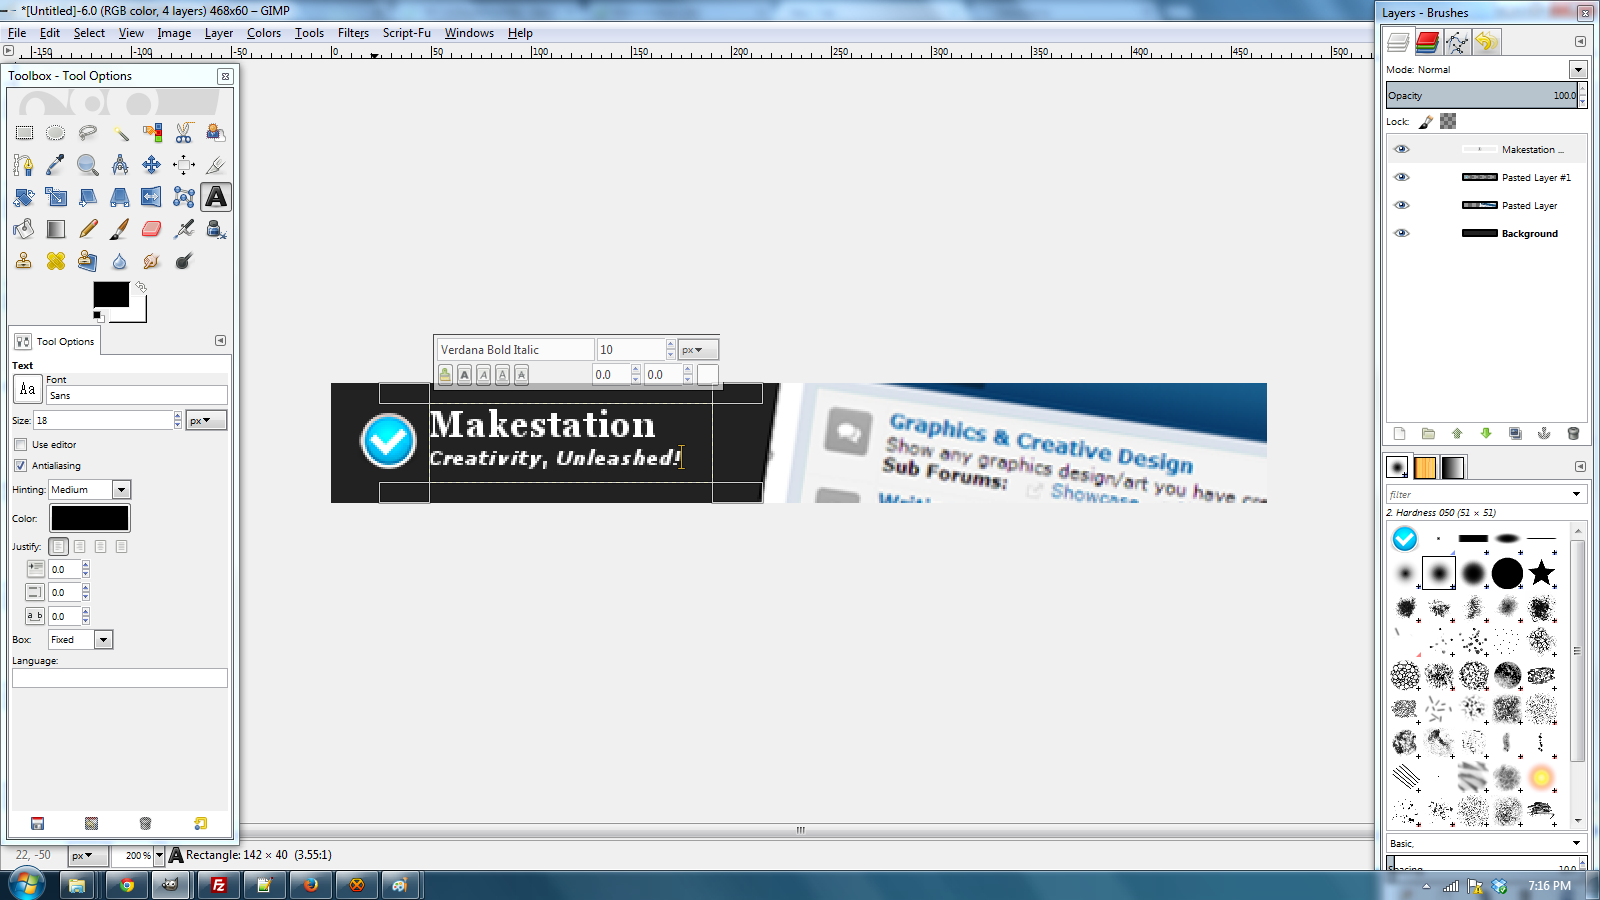Open the Script-Fu menu

[x=406, y=33]
